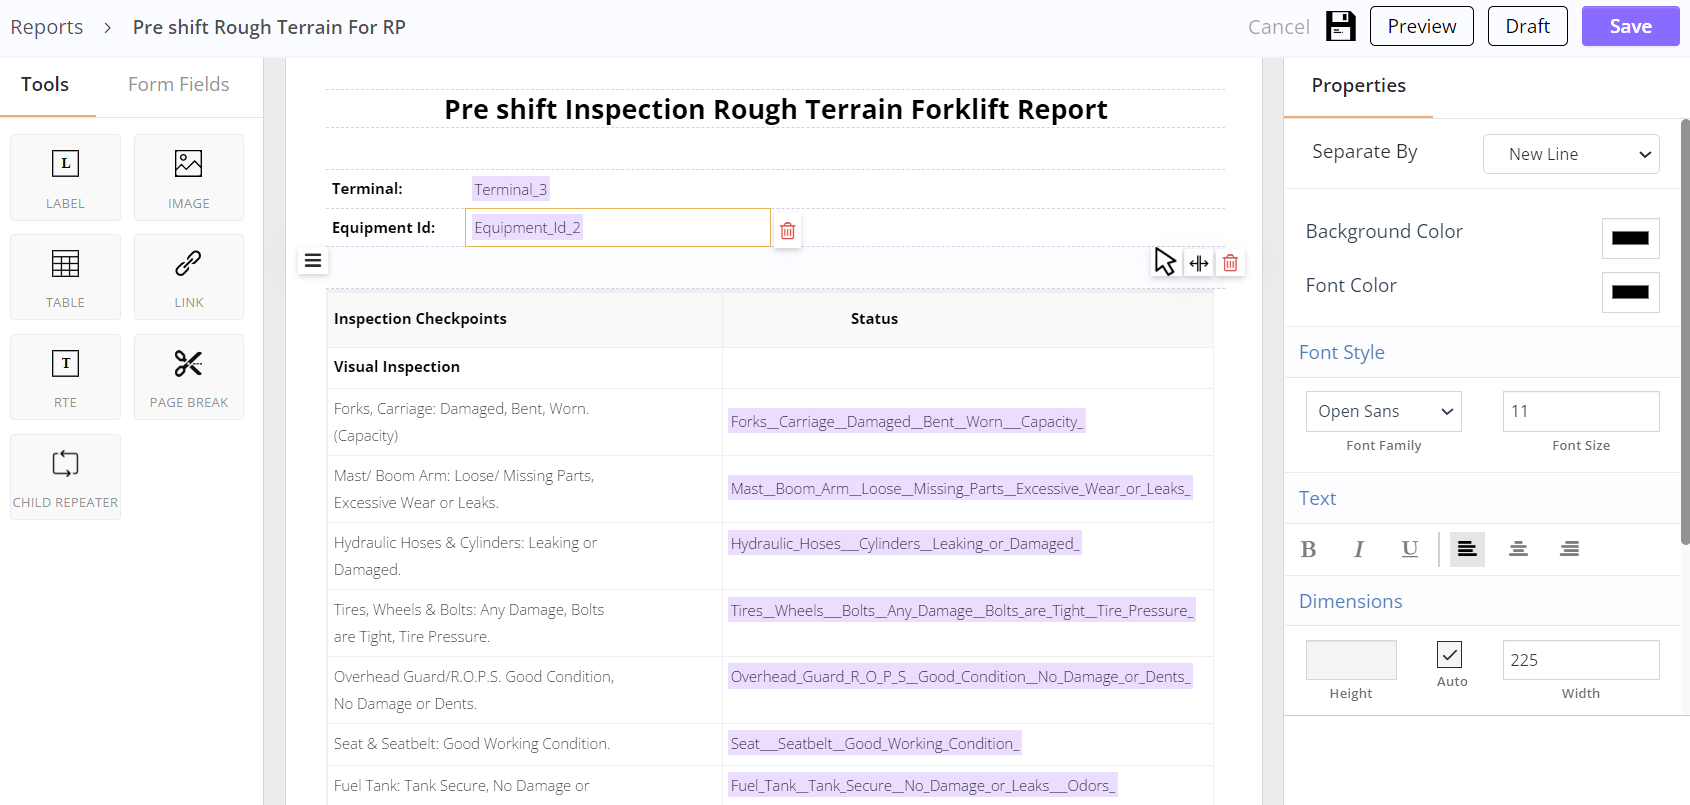This screenshot has width=1690, height=805.
Task: Open the Separate By dropdown
Action: pos(1570,154)
